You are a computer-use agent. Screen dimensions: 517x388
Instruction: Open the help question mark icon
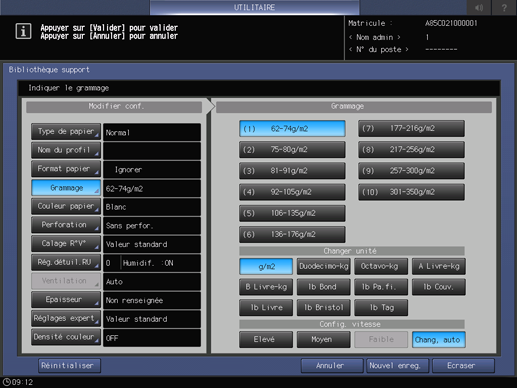click(x=504, y=7)
